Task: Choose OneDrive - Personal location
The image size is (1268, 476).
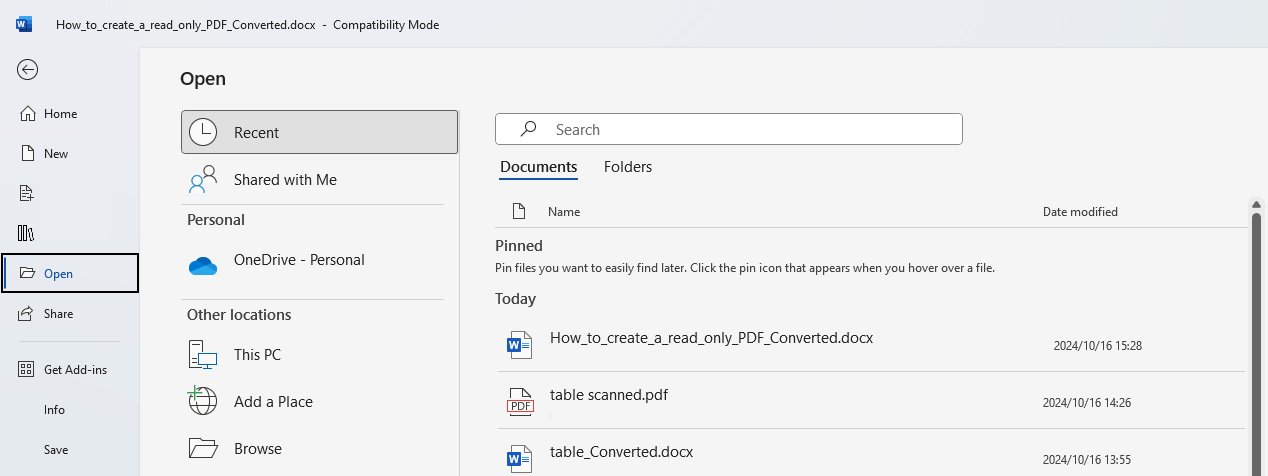Action: coord(320,260)
